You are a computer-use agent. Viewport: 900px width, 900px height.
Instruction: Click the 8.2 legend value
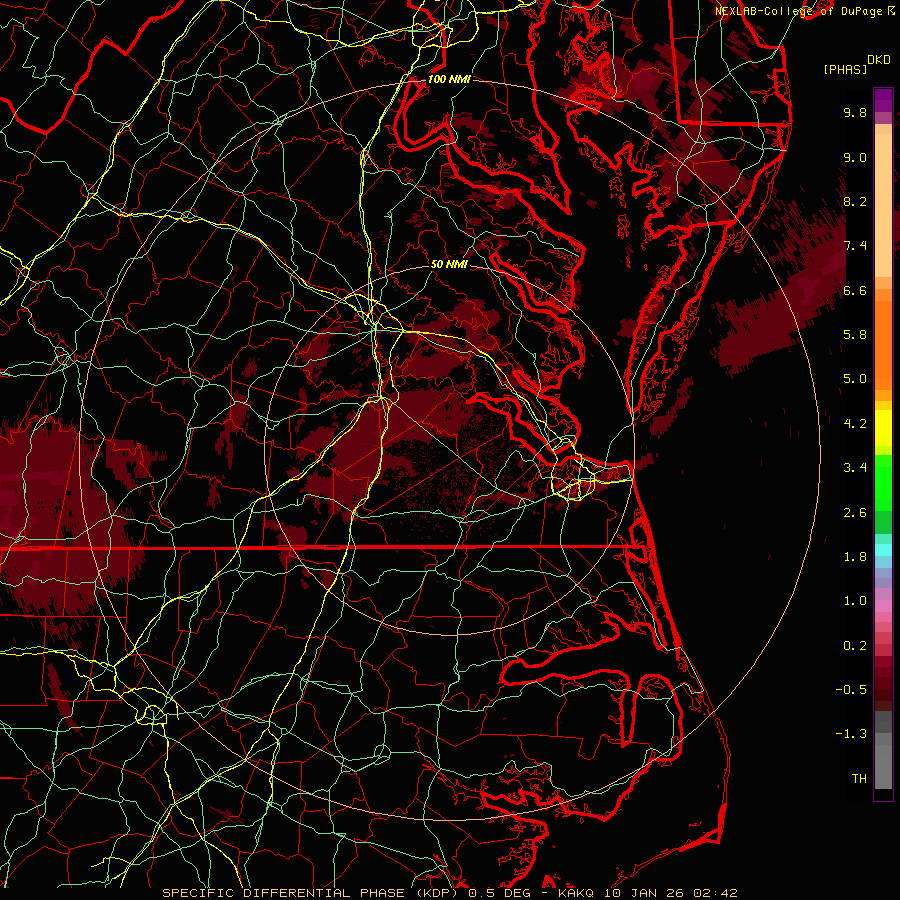pos(855,201)
